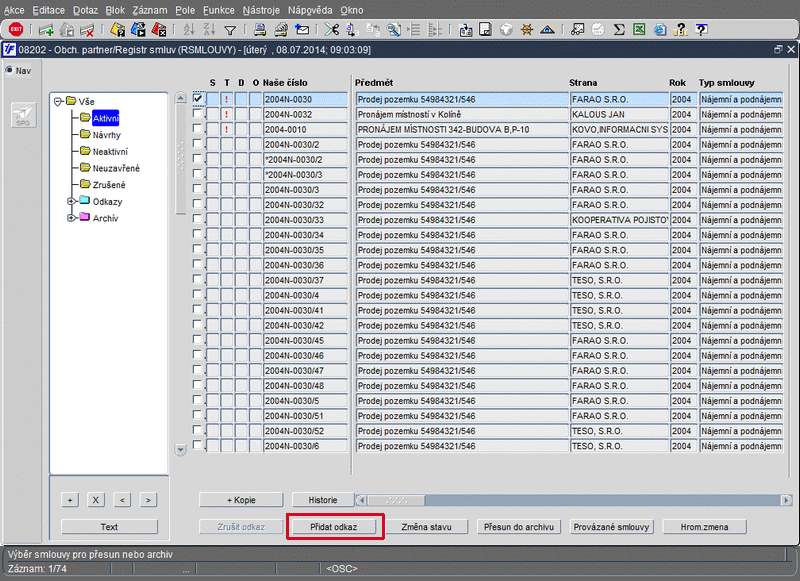Click the triangle with blue eye icon
This screenshot has height=581, width=800.
tap(547, 30)
